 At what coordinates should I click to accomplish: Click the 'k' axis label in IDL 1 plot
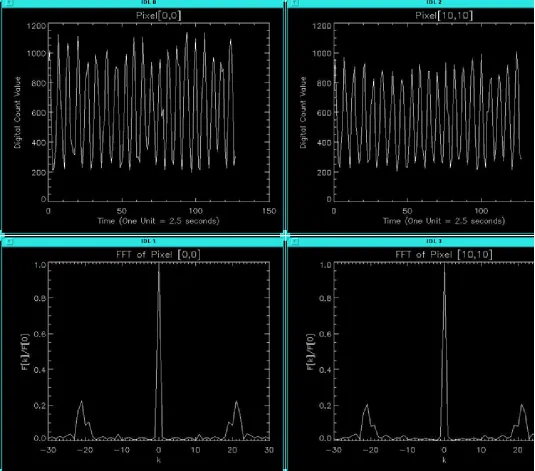coord(159,460)
